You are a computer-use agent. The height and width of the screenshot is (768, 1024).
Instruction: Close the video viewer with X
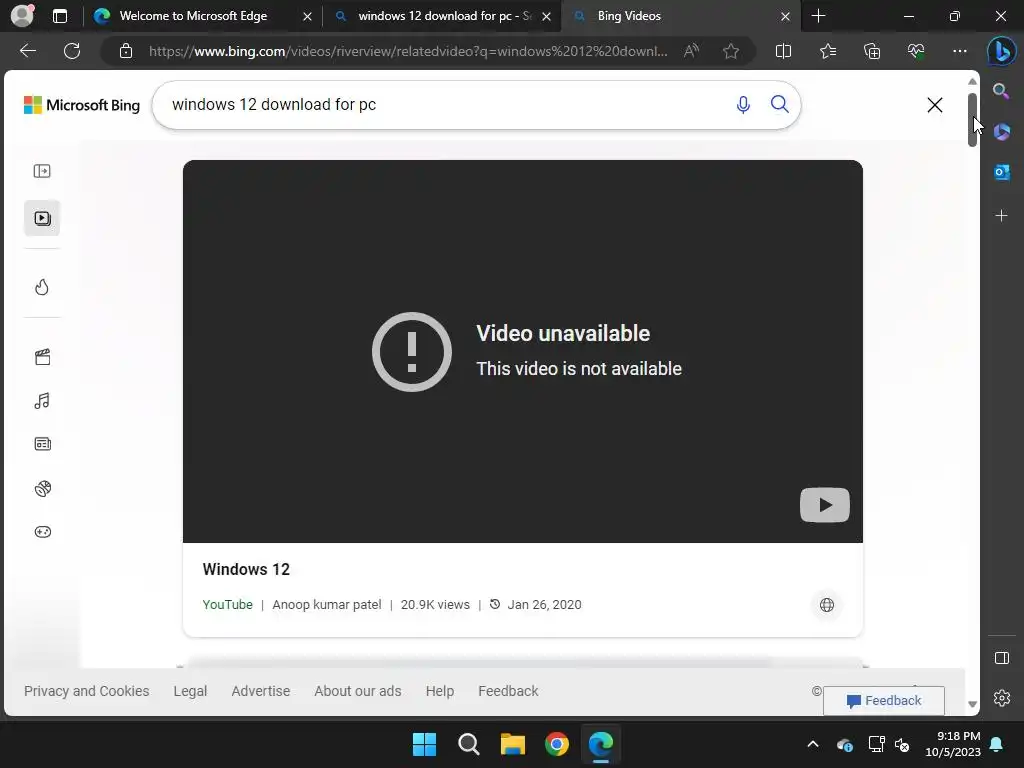pos(935,104)
